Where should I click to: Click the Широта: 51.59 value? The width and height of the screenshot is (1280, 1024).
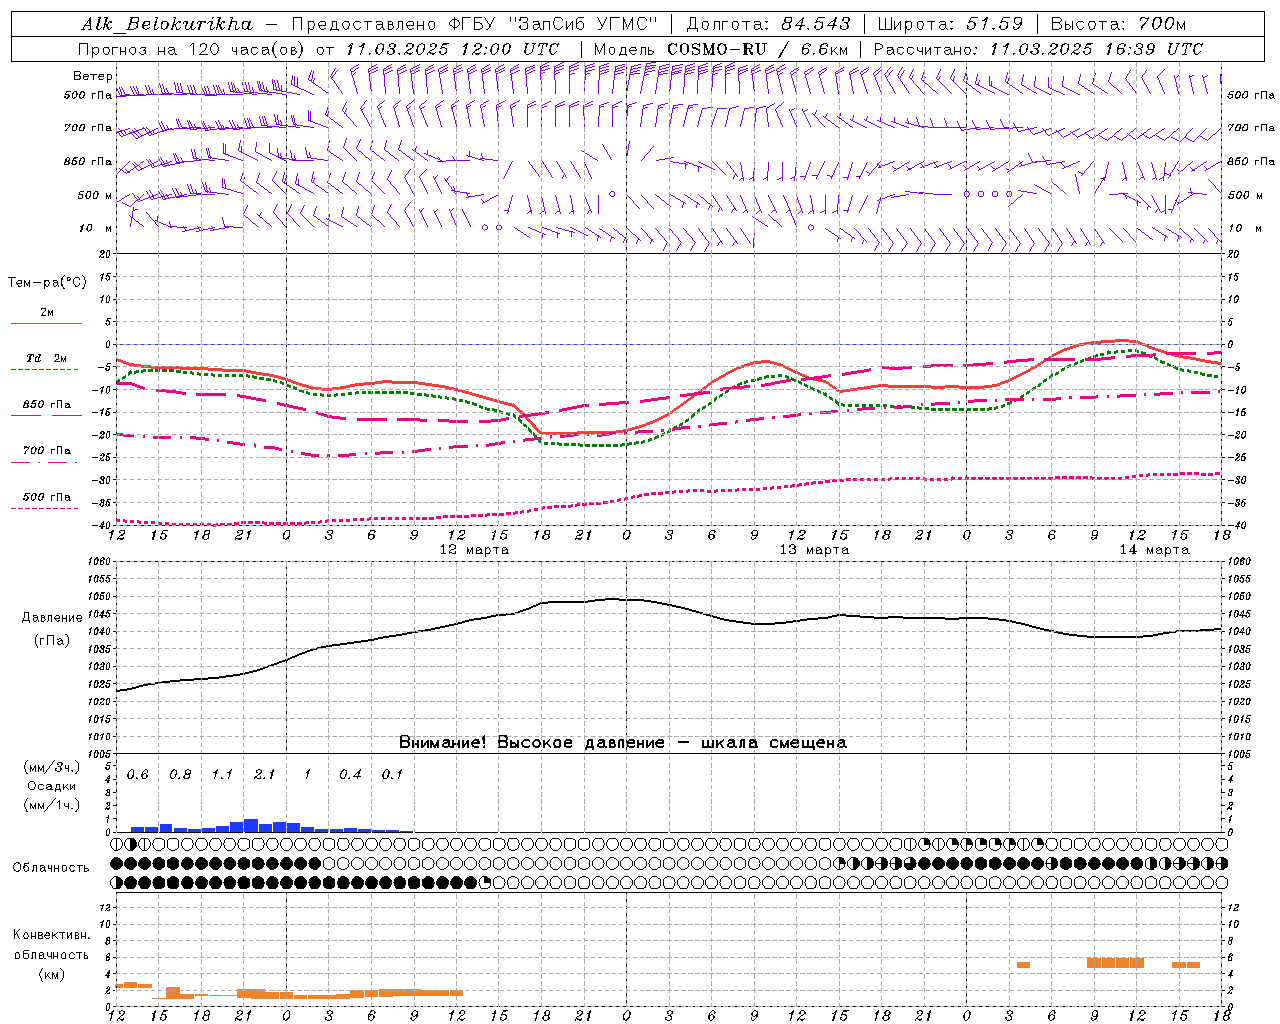point(951,24)
